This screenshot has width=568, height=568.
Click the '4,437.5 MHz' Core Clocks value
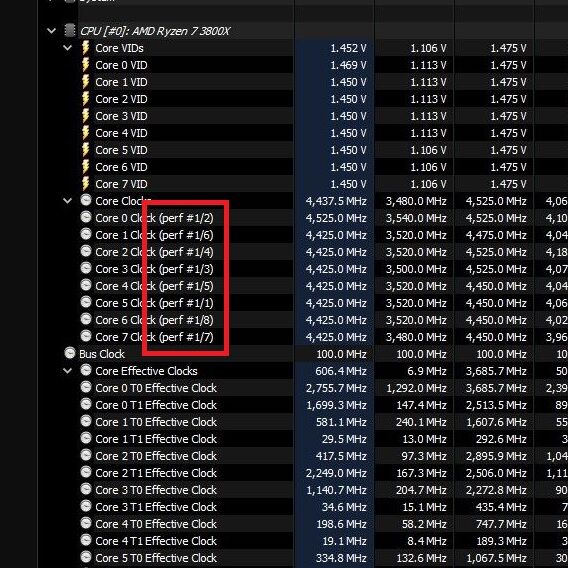[336, 201]
